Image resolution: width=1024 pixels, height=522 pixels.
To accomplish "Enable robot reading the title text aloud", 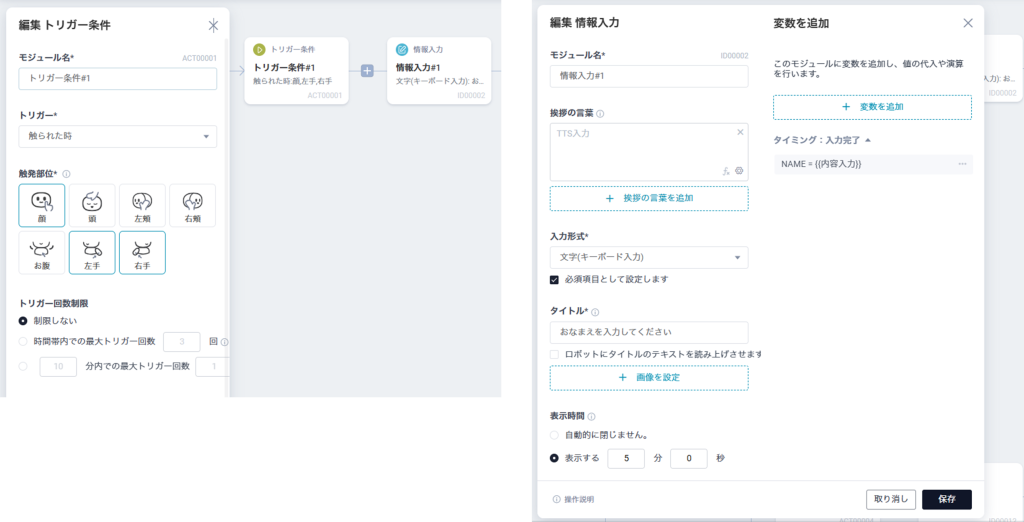I will coord(555,354).
